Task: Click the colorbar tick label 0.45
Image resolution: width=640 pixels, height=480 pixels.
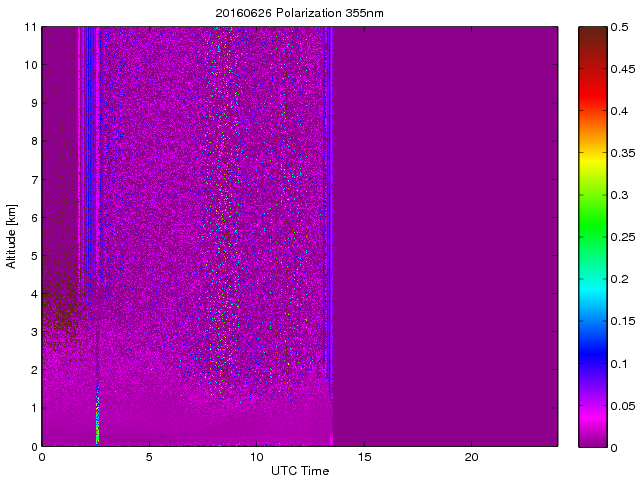Action: pyautogui.click(x=623, y=69)
